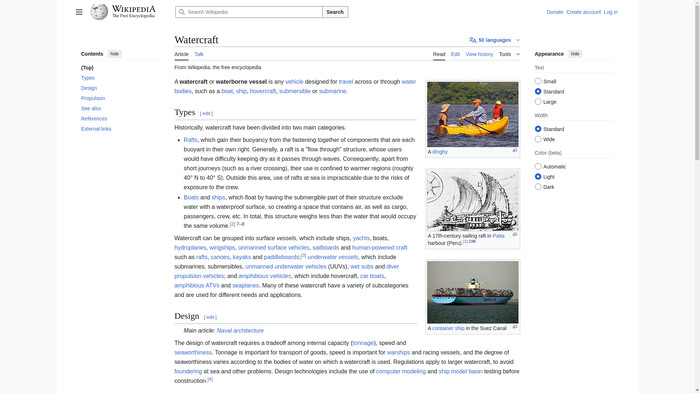The width and height of the screenshot is (700, 393).
Task: Select Standard width option
Action: tap(538, 129)
